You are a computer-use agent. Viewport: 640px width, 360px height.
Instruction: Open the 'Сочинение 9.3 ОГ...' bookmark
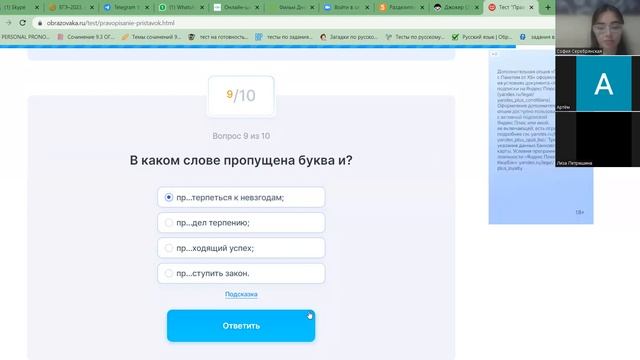click(x=86, y=37)
